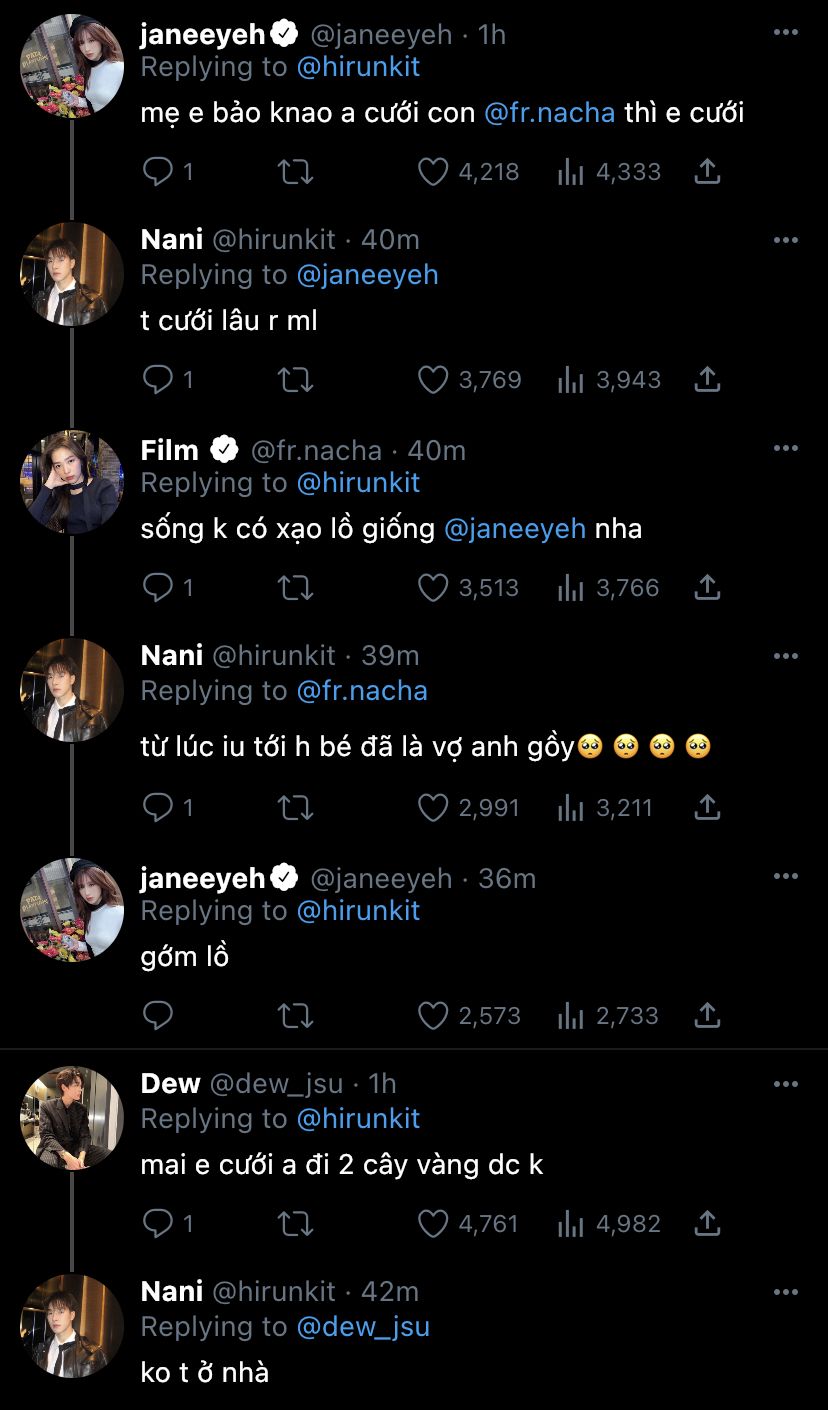
Task: Like Nani's tweet with pleading emojis
Action: coord(433,808)
